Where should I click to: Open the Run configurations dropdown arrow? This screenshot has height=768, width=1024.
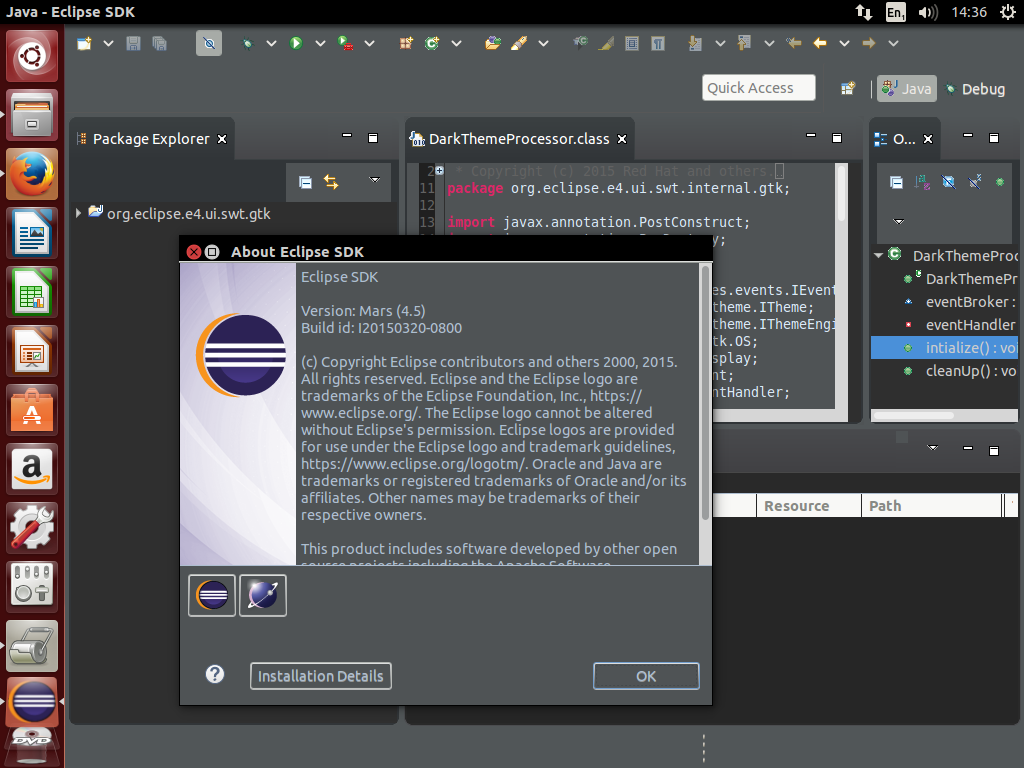click(x=320, y=43)
